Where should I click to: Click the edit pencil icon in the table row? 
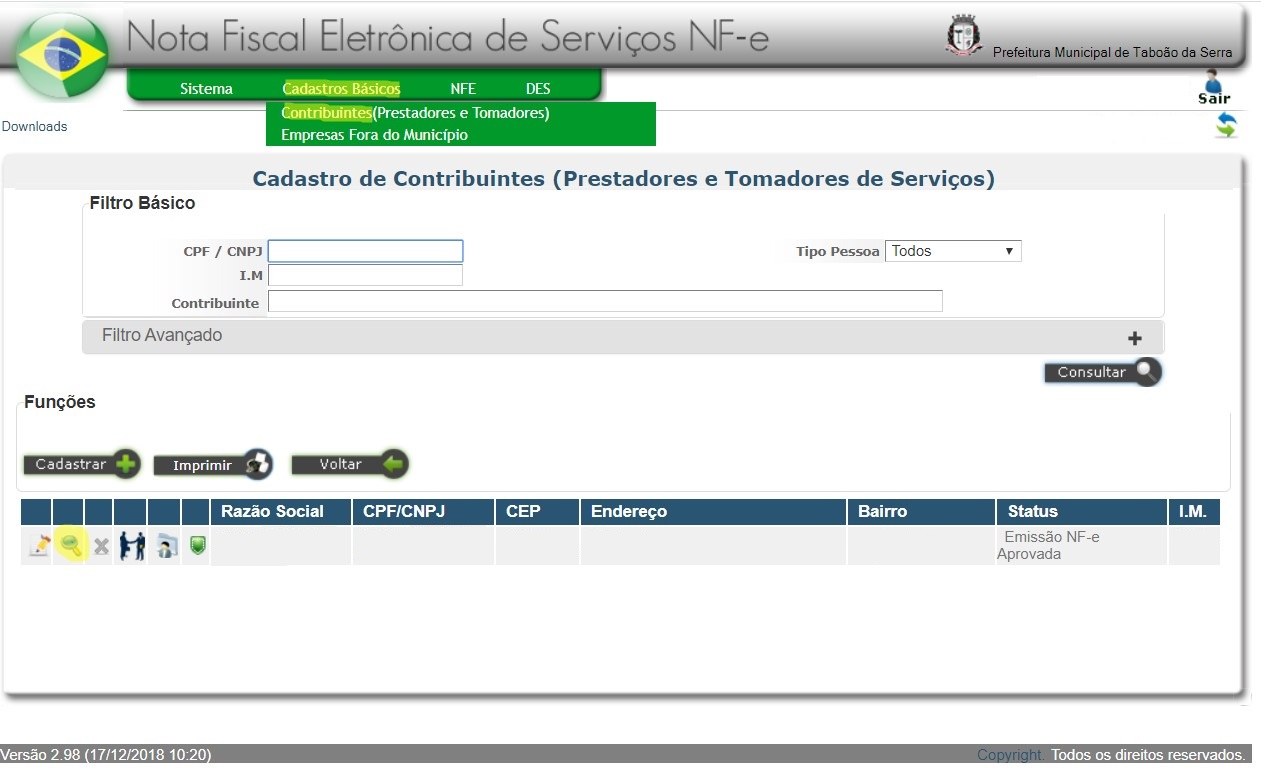(x=38, y=546)
